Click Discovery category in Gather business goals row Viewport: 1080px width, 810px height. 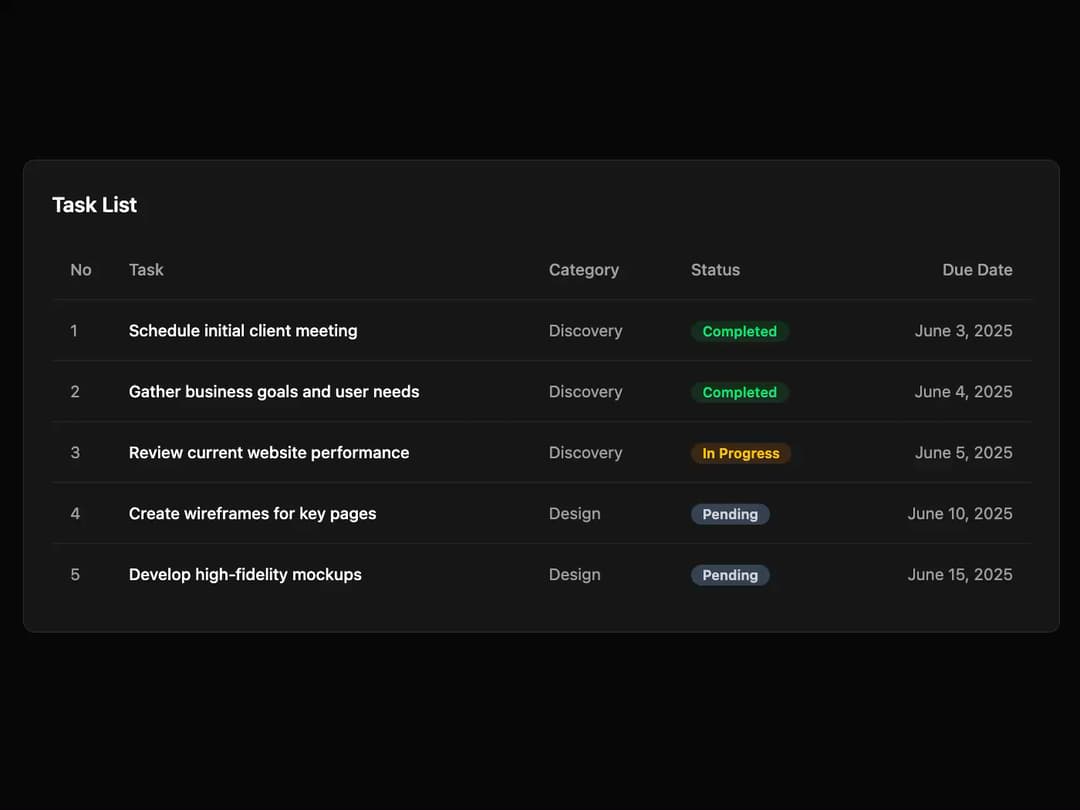pyautogui.click(x=585, y=391)
